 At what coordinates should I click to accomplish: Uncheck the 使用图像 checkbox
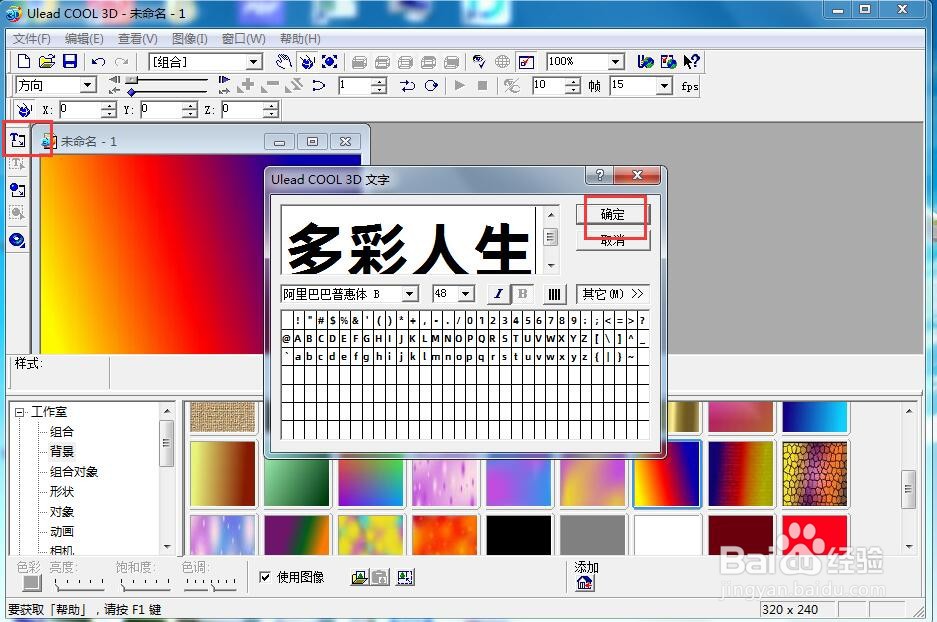(x=265, y=577)
